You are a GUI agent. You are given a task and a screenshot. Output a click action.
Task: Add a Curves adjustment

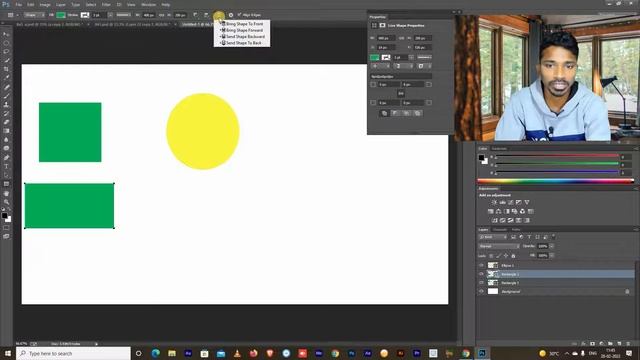pyautogui.click(x=511, y=202)
